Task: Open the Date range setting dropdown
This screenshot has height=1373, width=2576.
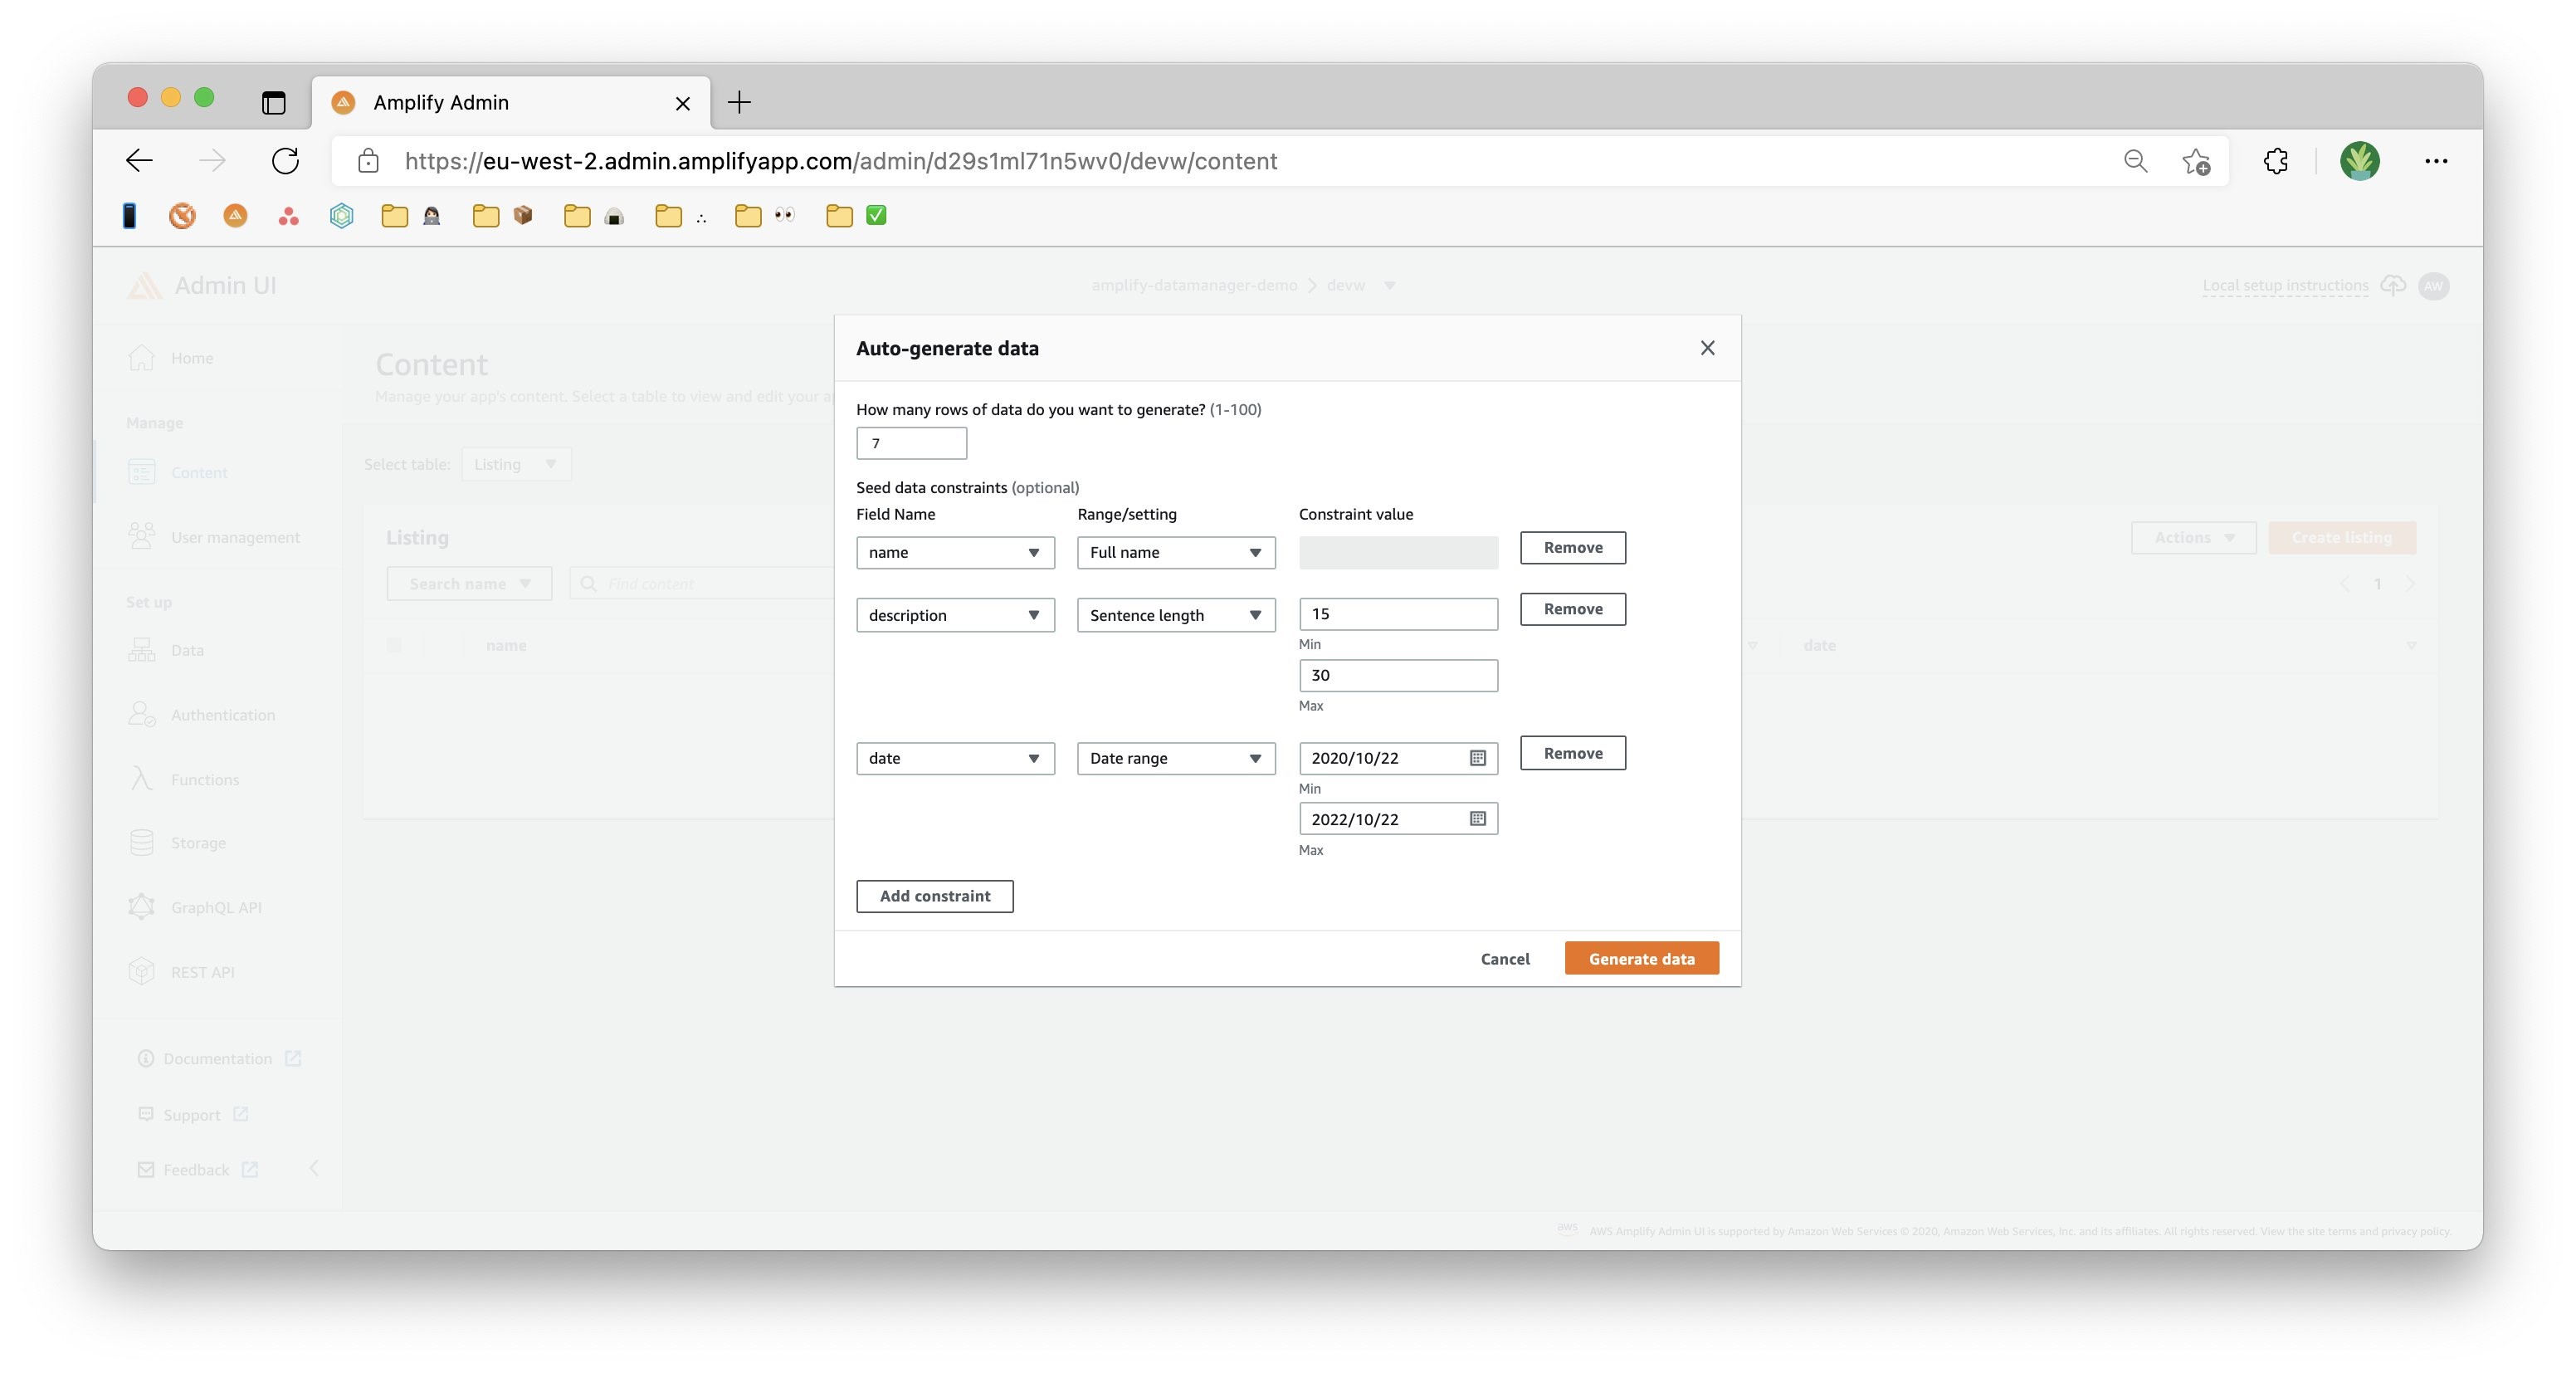Action: (x=1176, y=758)
